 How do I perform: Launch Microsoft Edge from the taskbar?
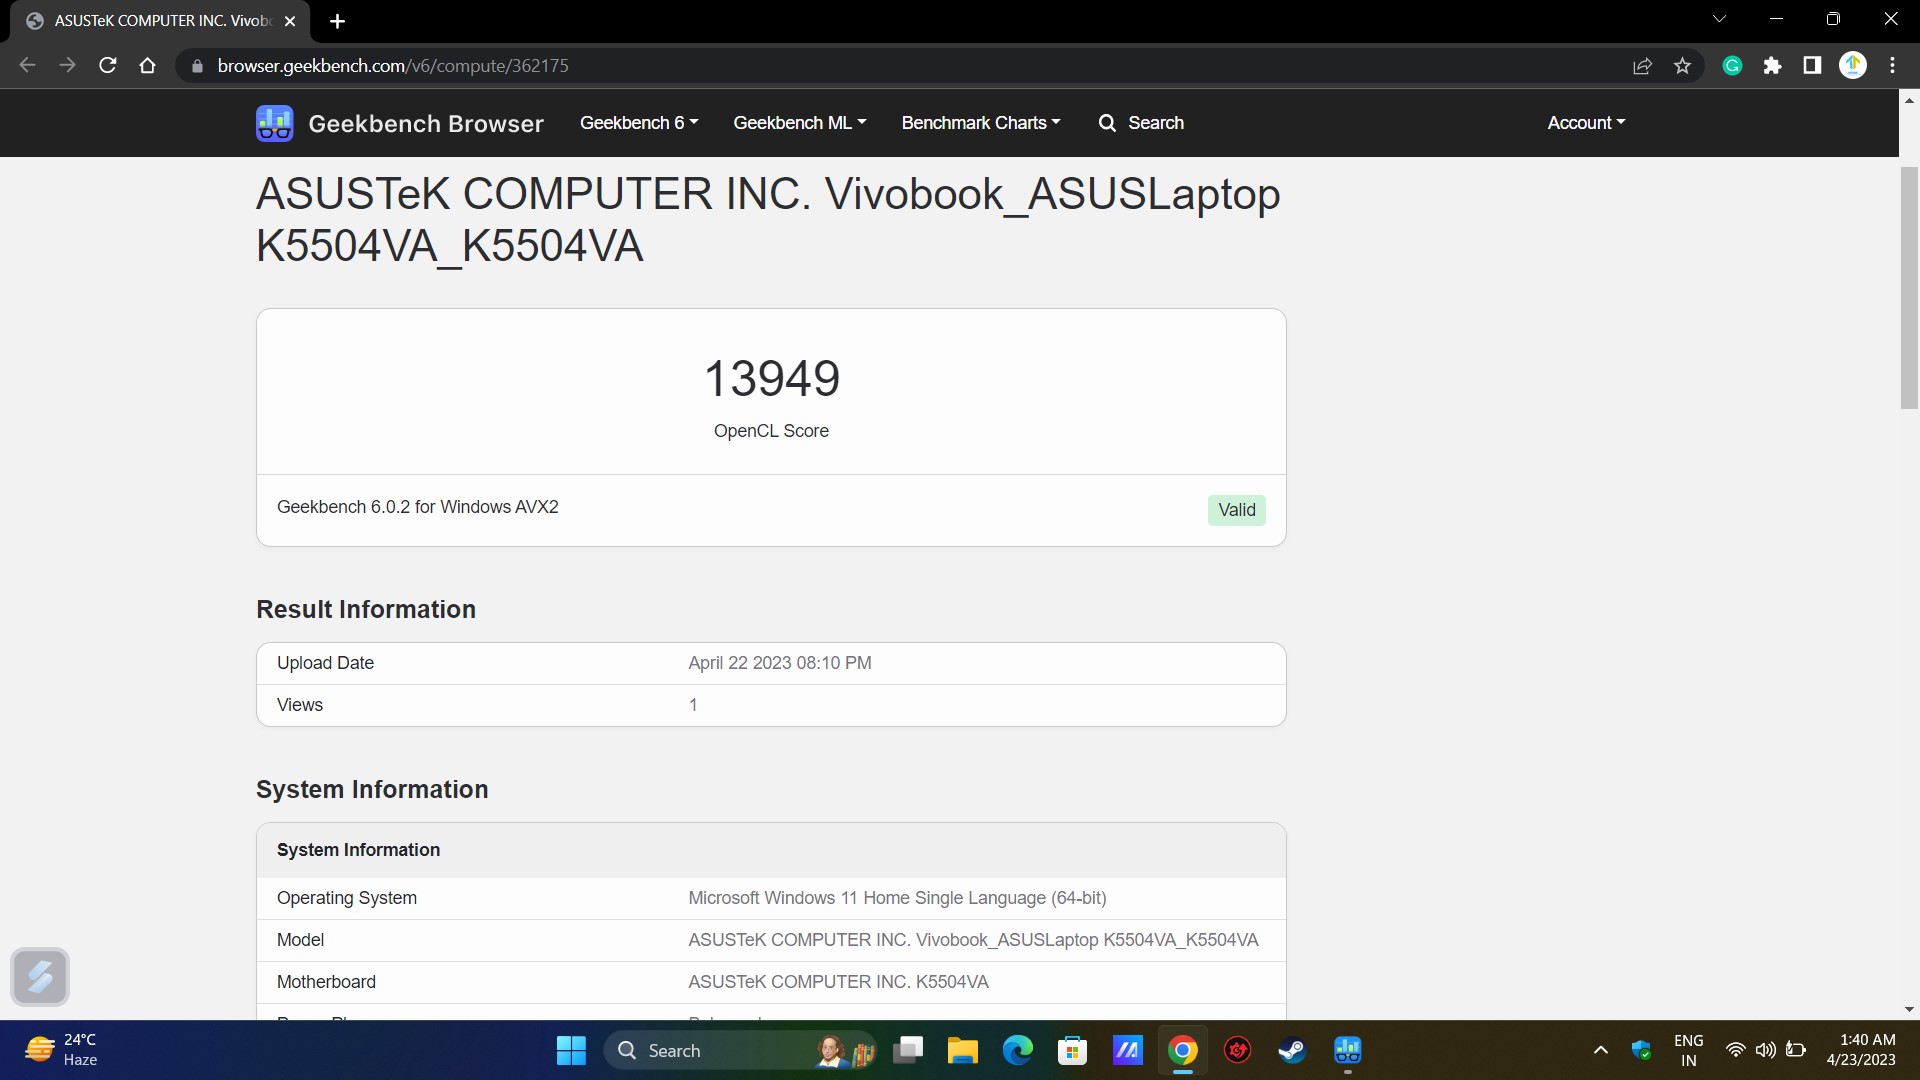1018,1050
